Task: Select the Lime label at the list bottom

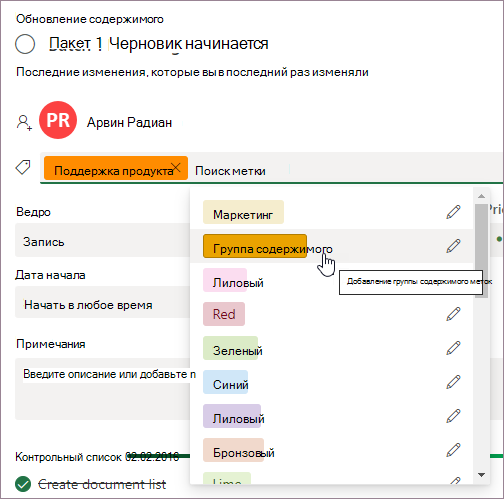Action: [x=227, y=478]
